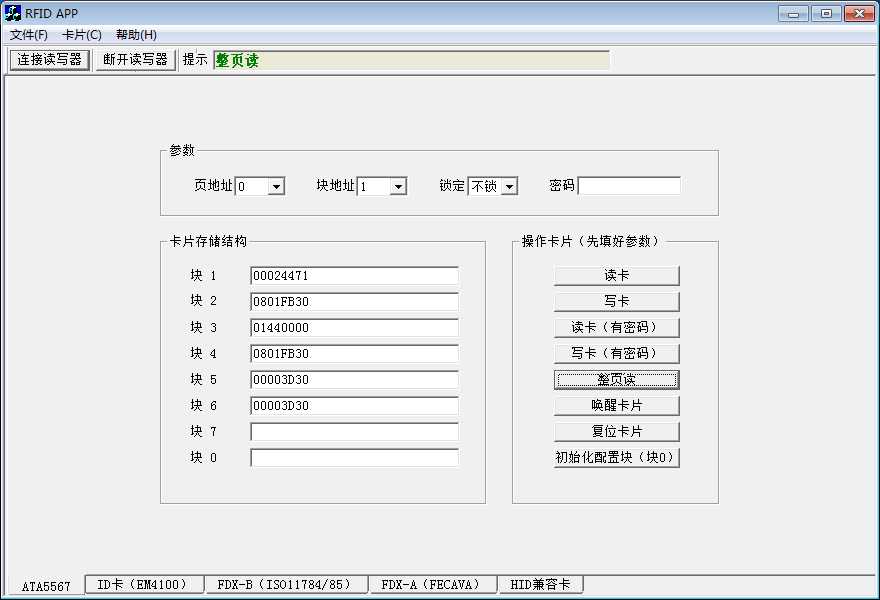
Task: Close the RFID APP window
Action: 859,13
